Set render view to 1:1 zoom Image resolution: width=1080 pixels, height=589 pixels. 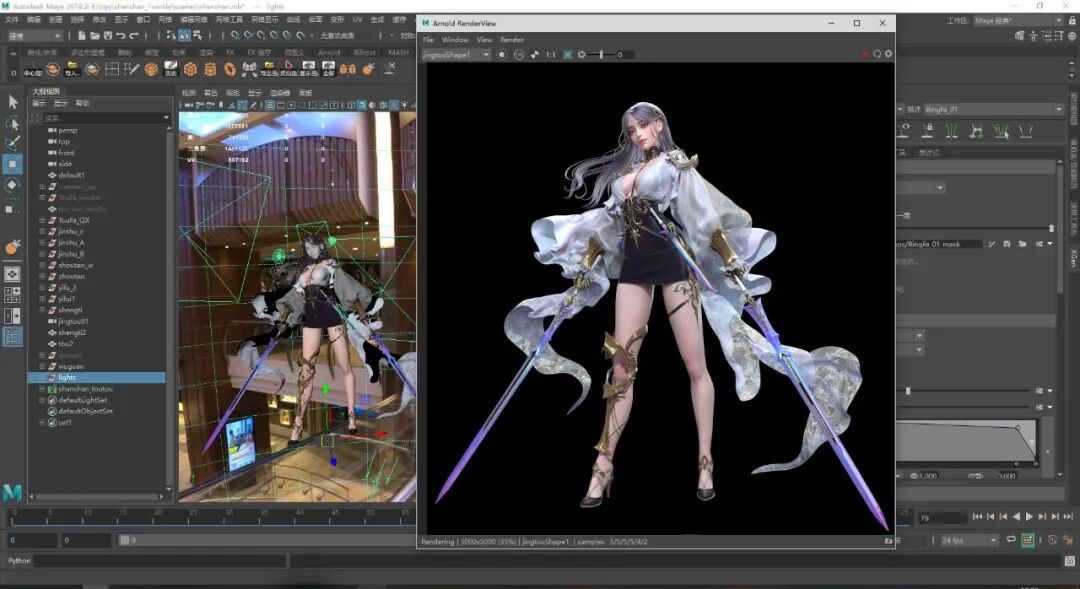pyautogui.click(x=550, y=54)
